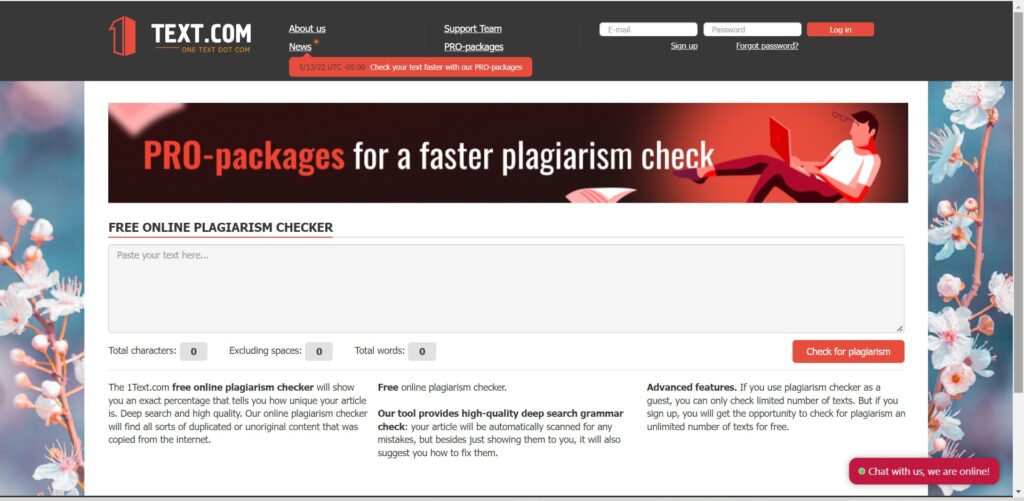Open the Chat with us online widget

point(924,471)
